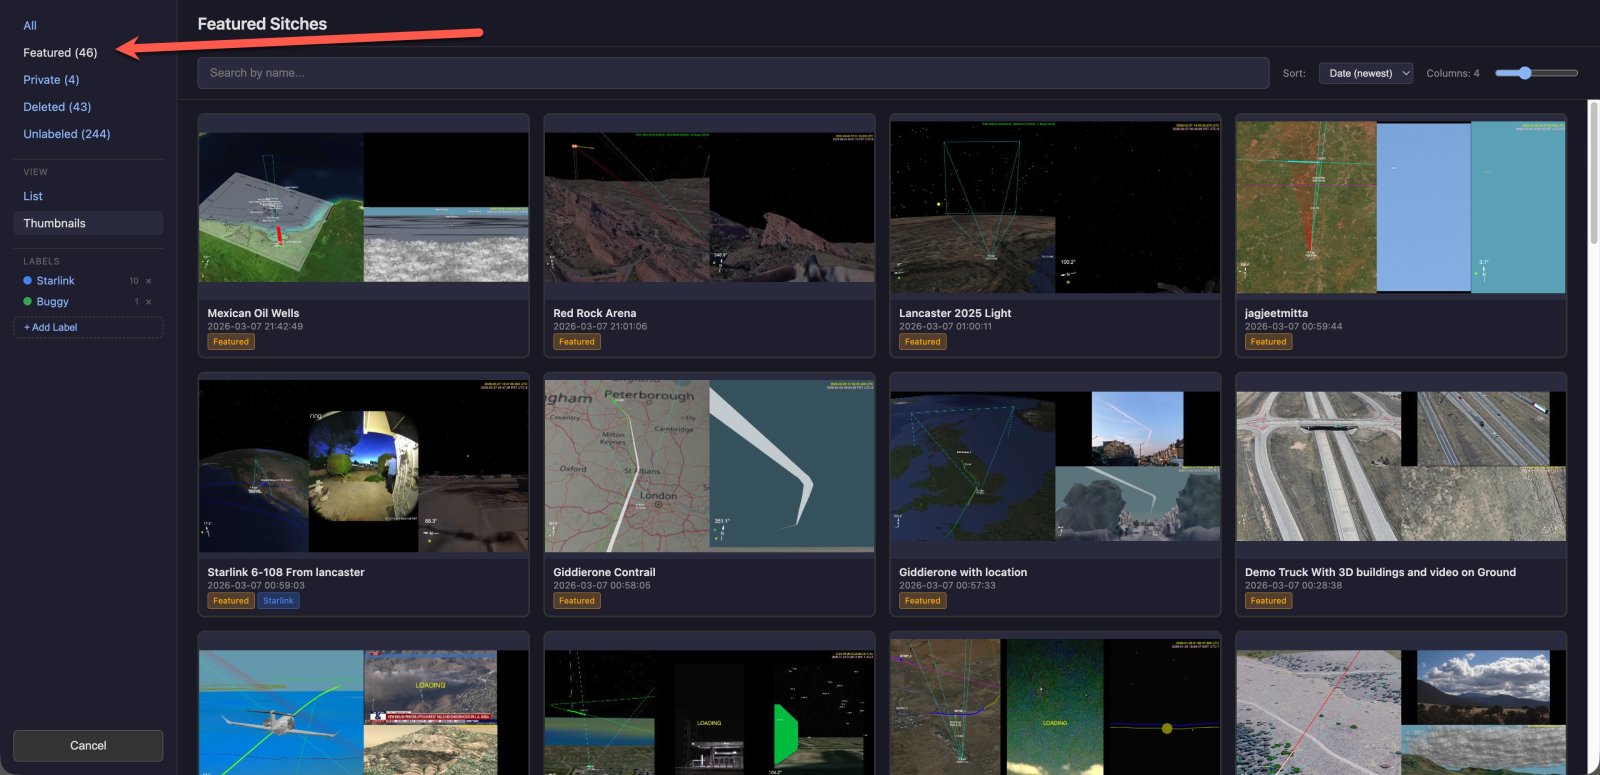Click Featured badge on Mexican Oil Wells card
The image size is (1600, 775).
click(231, 342)
